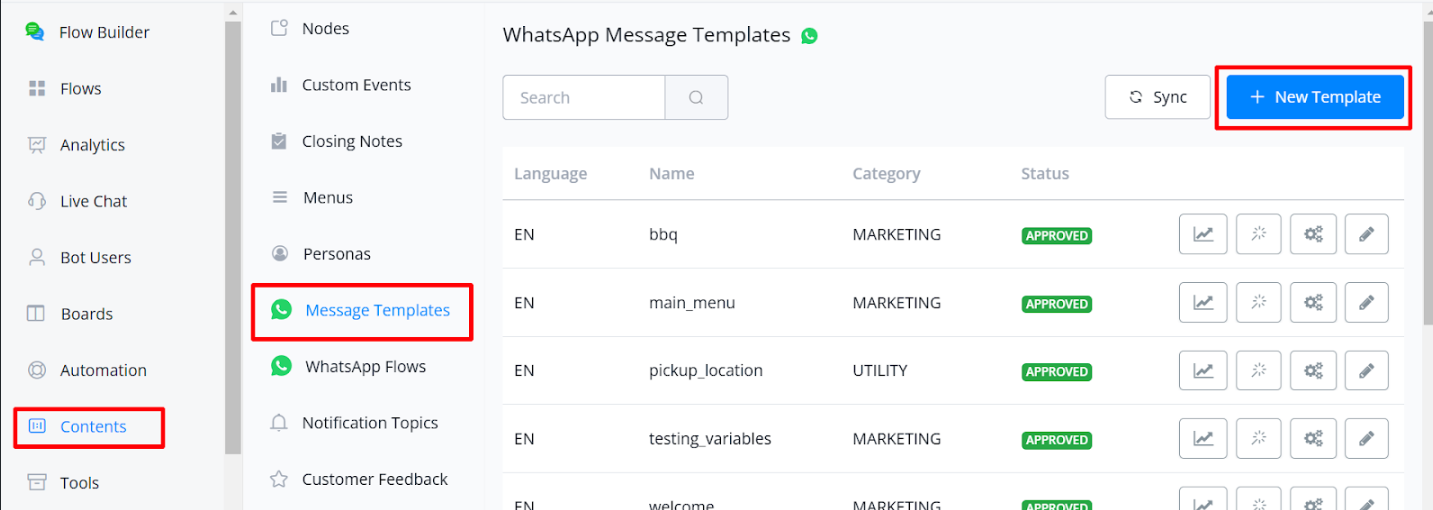The height and width of the screenshot is (510, 1433).
Task: Go to Live Chat section
Action: [93, 201]
